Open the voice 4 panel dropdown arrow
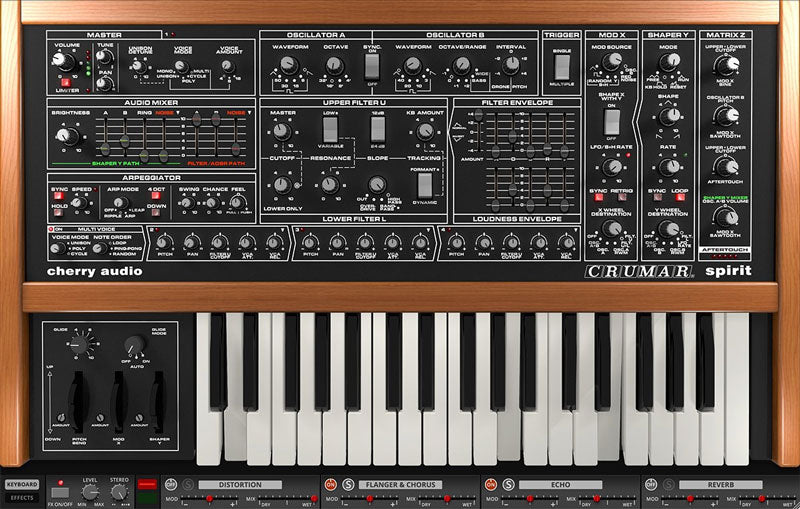 coord(577,230)
